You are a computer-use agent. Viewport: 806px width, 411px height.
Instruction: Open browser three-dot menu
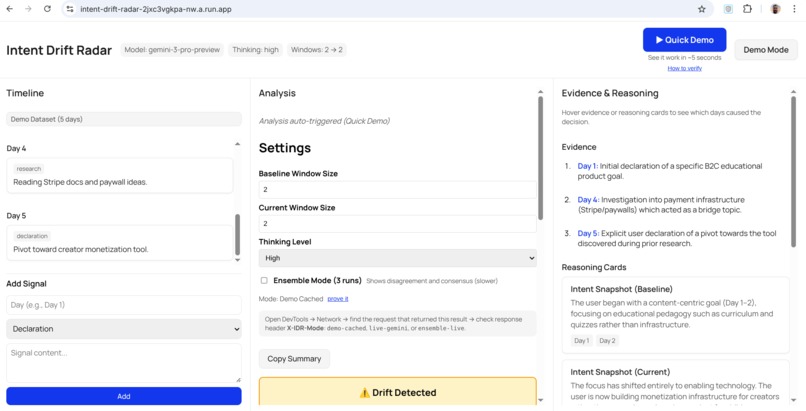795,9
